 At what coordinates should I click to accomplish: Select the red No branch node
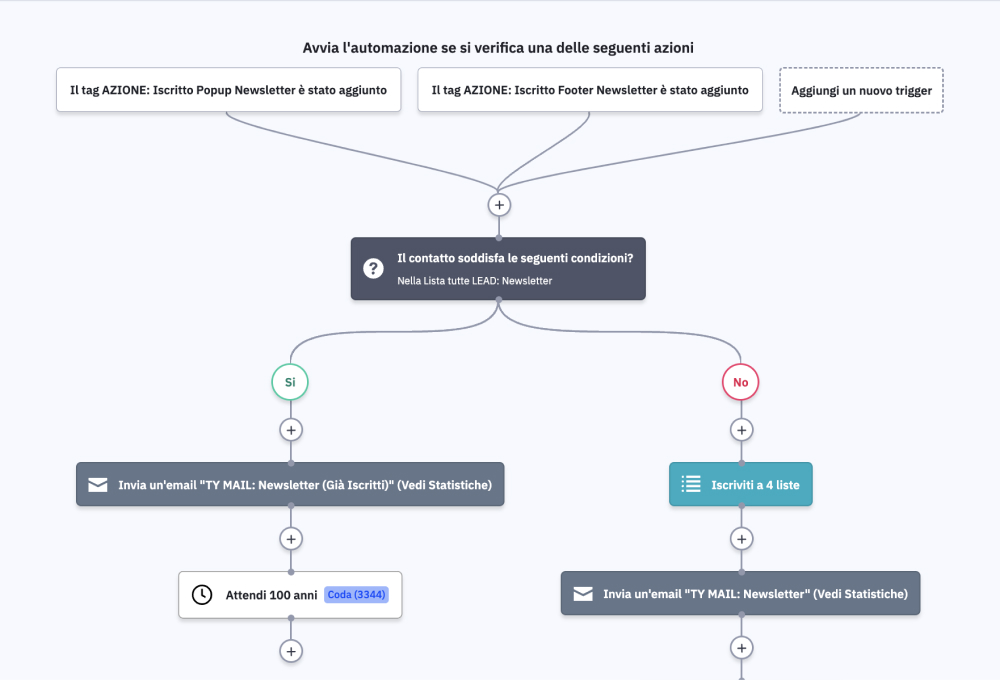(x=741, y=381)
